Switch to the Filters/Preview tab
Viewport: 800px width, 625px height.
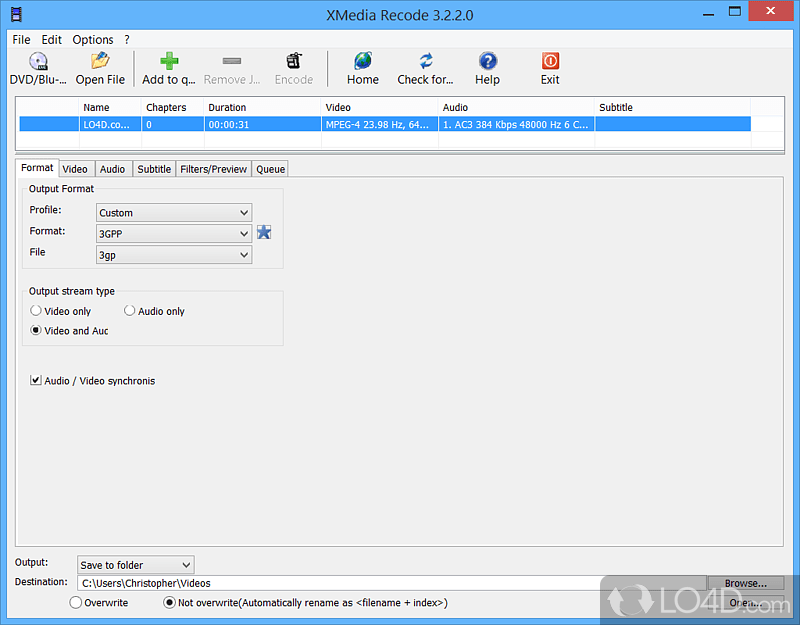click(x=213, y=168)
